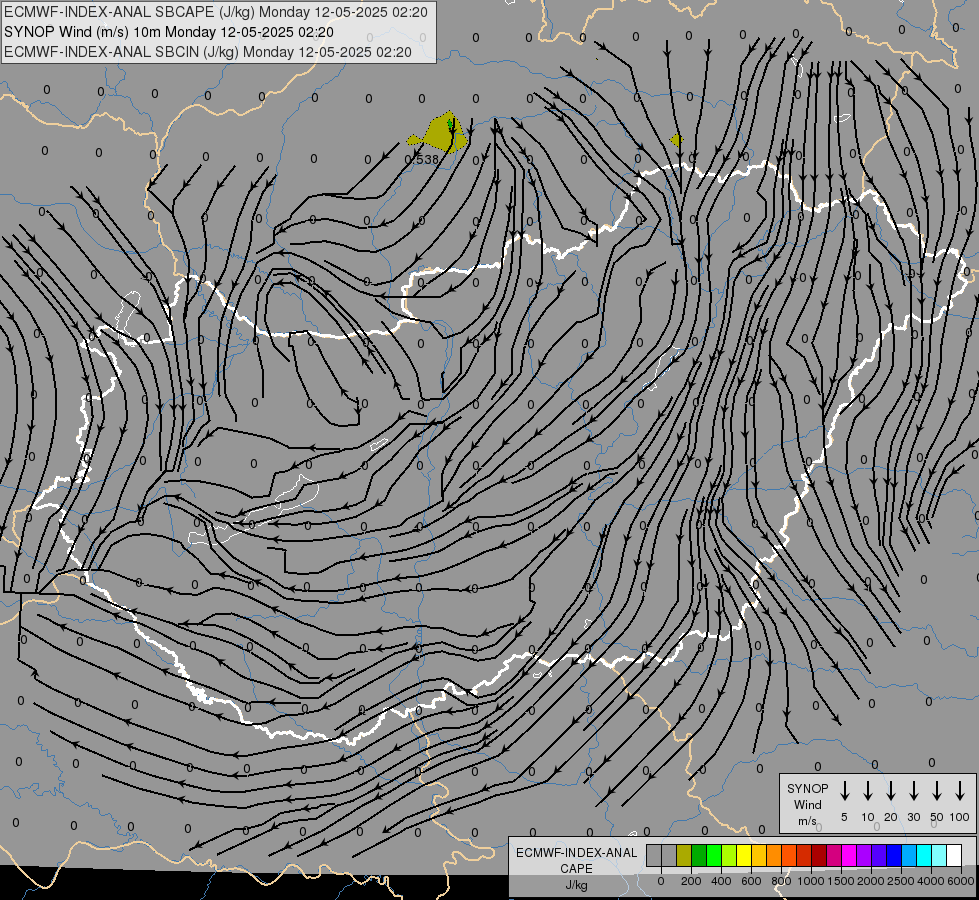Click the 1000 label on CAPE scale
979x900 pixels.
click(810, 881)
